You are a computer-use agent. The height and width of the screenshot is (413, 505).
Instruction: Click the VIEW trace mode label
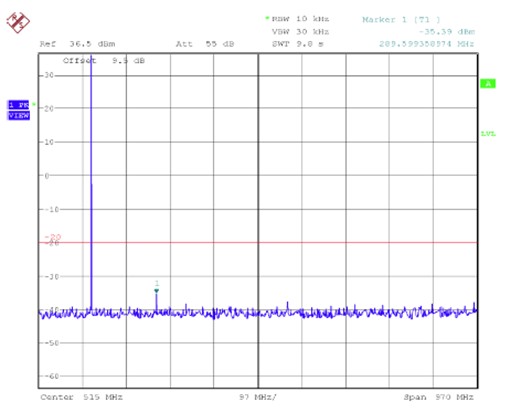(19, 116)
